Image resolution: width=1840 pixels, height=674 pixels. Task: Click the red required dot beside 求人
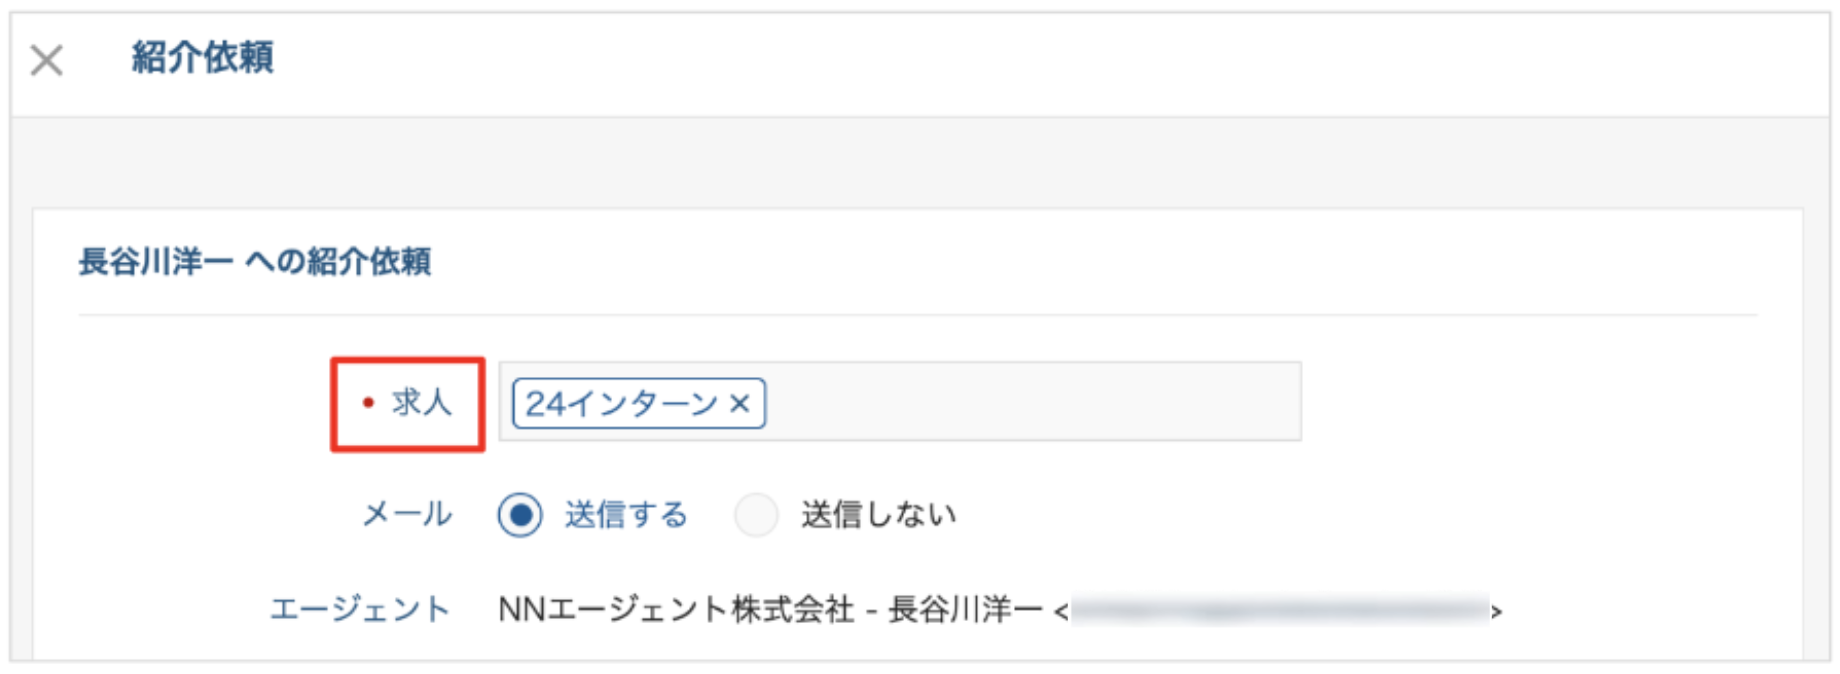368,403
